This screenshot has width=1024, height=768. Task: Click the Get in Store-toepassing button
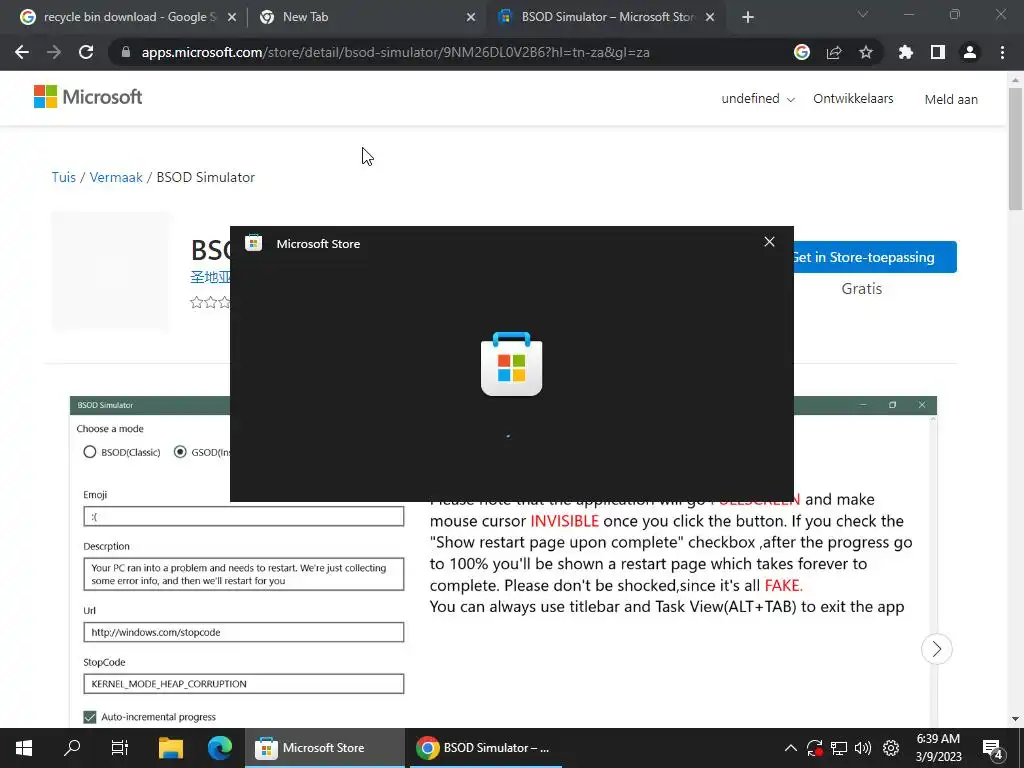875,257
